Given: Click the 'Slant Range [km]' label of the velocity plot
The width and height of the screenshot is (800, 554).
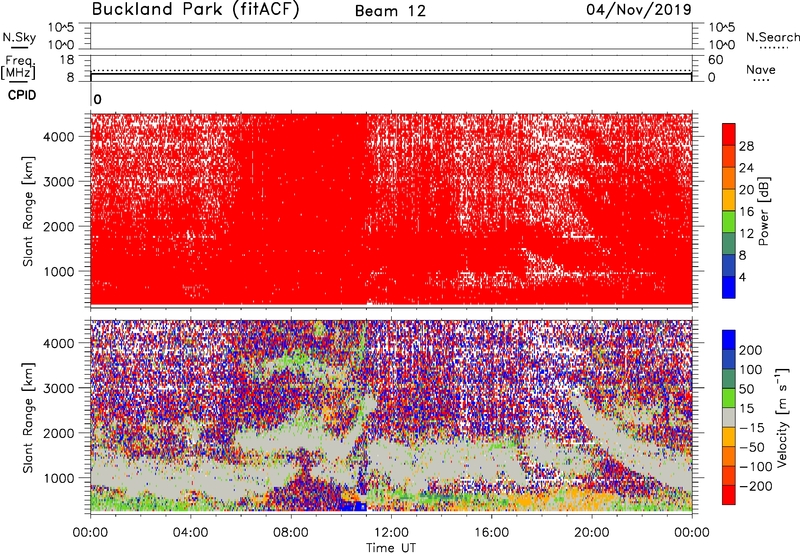Looking at the screenshot, I should [x=28, y=418].
